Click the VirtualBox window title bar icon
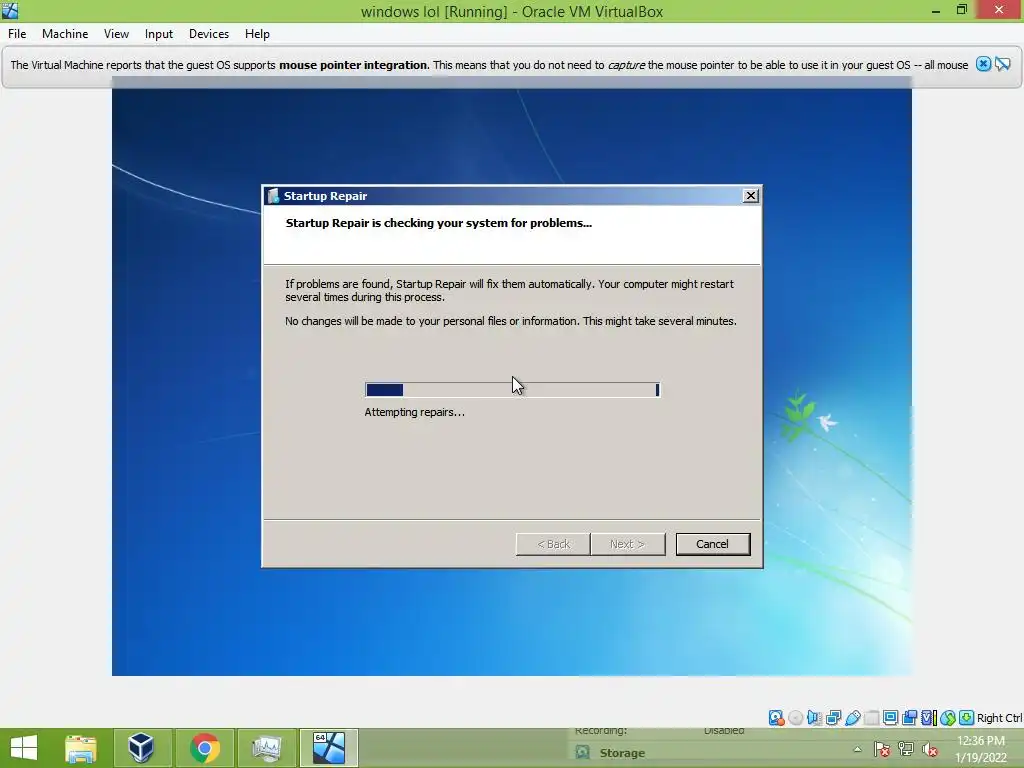Viewport: 1024px width, 768px height. (10, 10)
